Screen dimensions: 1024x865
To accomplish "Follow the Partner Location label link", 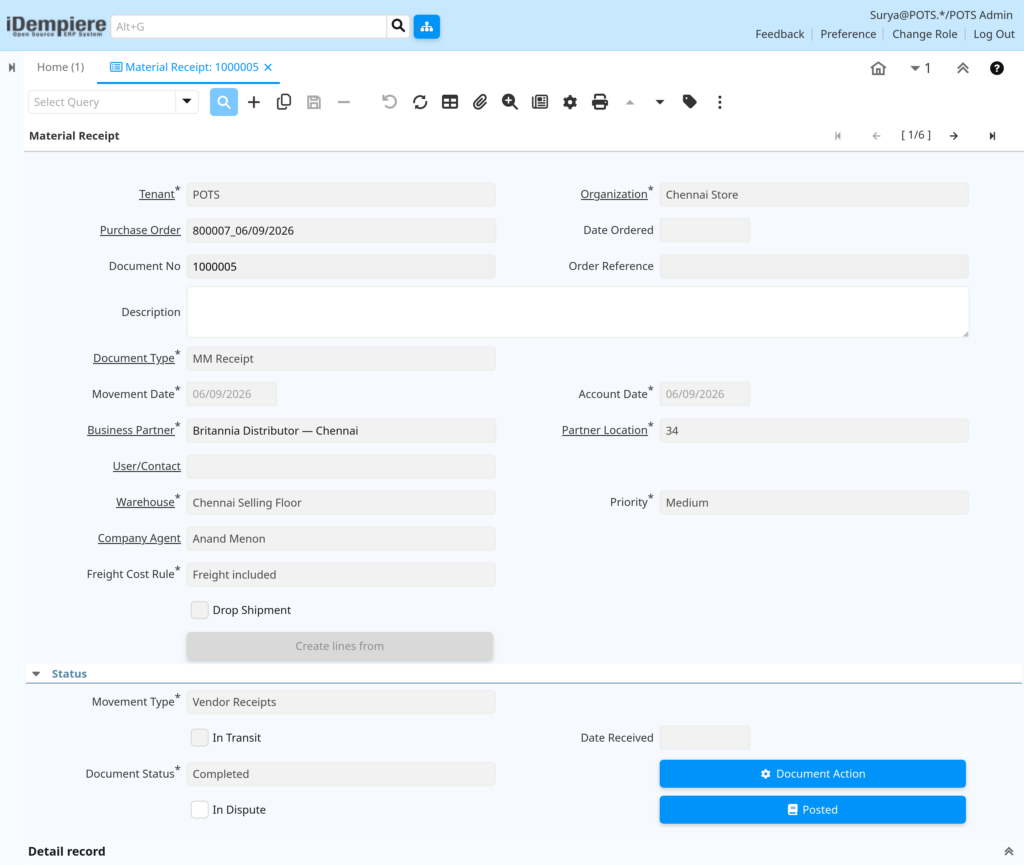I will pos(604,430).
